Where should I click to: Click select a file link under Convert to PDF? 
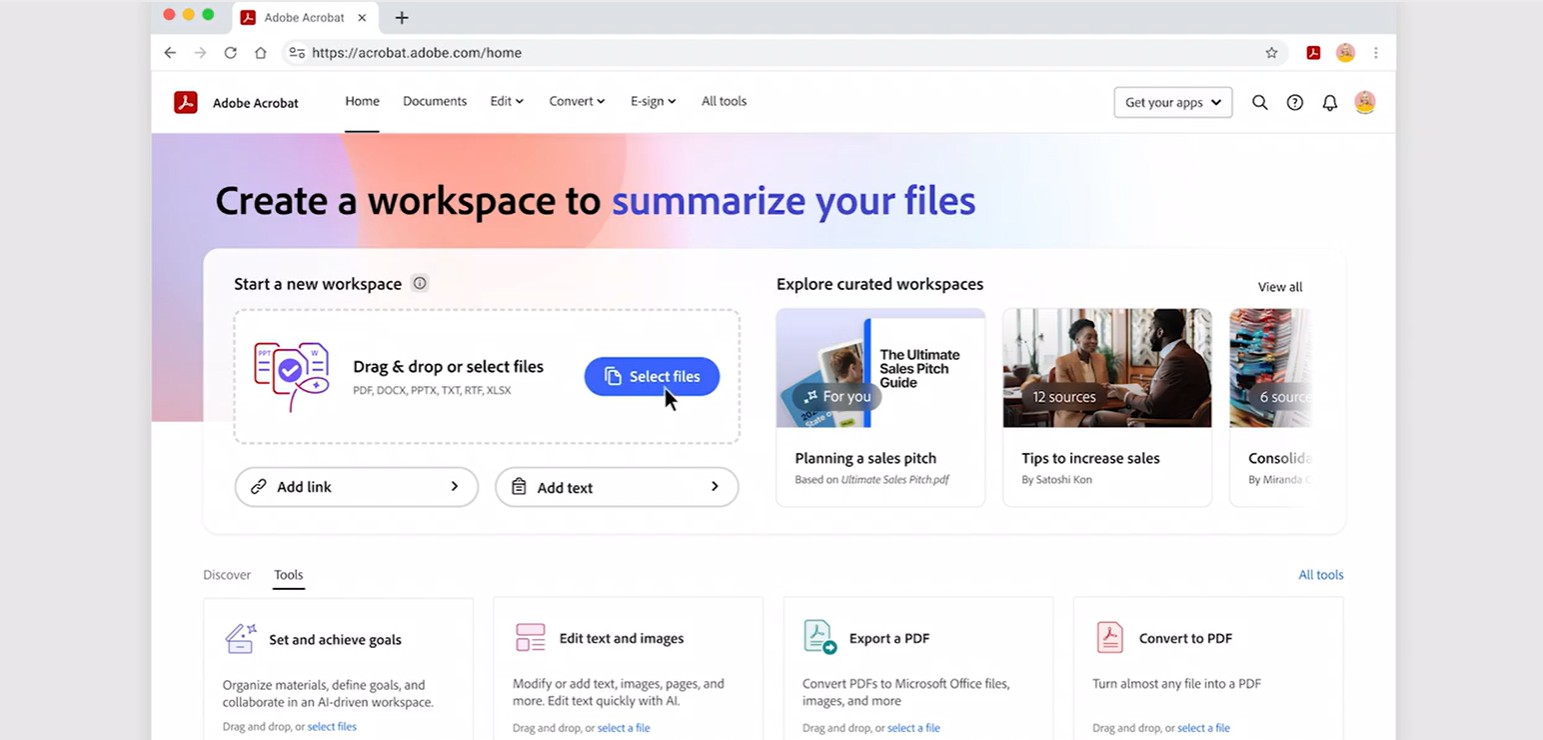click(1204, 728)
